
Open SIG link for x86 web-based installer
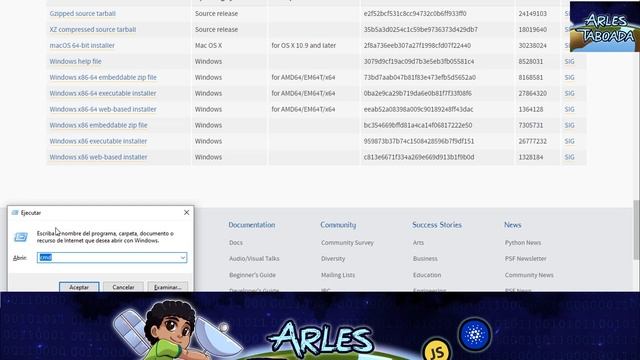[x=569, y=157]
